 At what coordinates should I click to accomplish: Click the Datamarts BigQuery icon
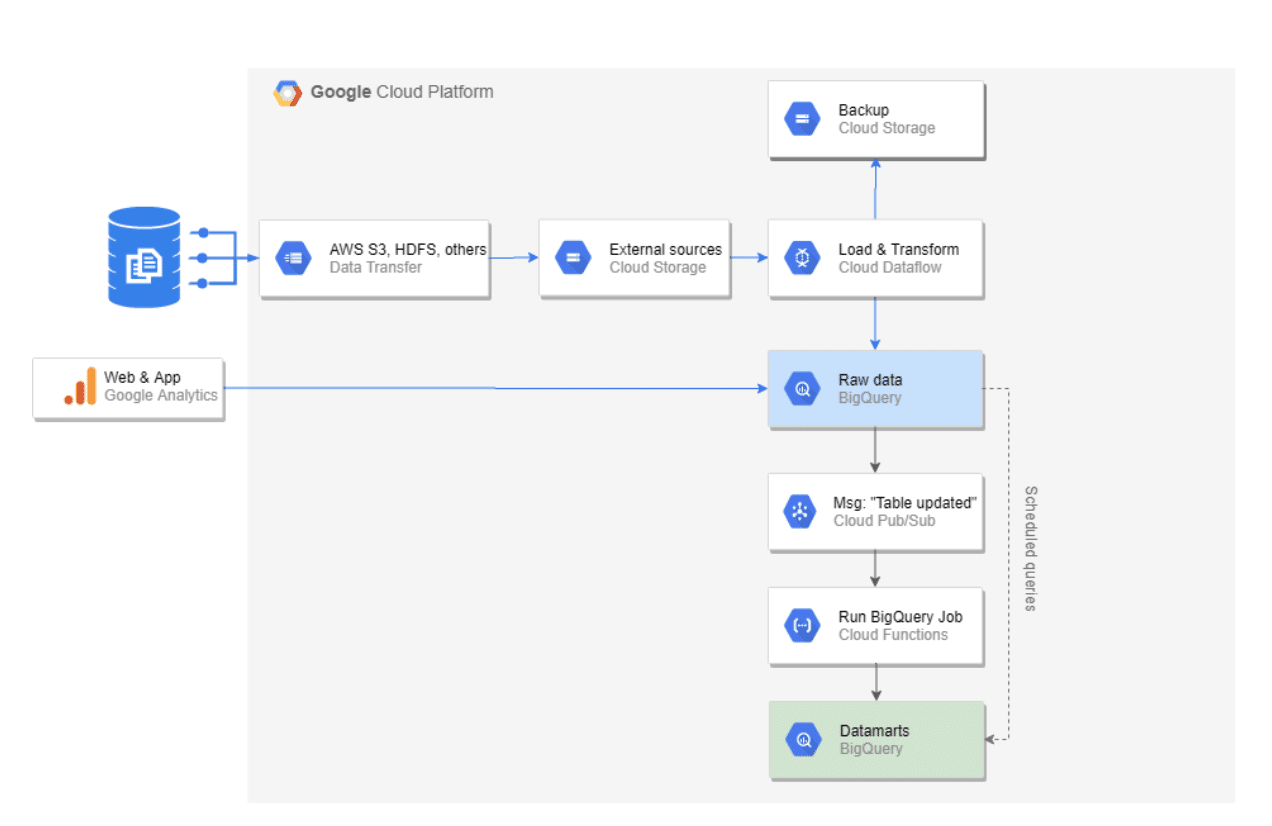pyautogui.click(x=802, y=740)
